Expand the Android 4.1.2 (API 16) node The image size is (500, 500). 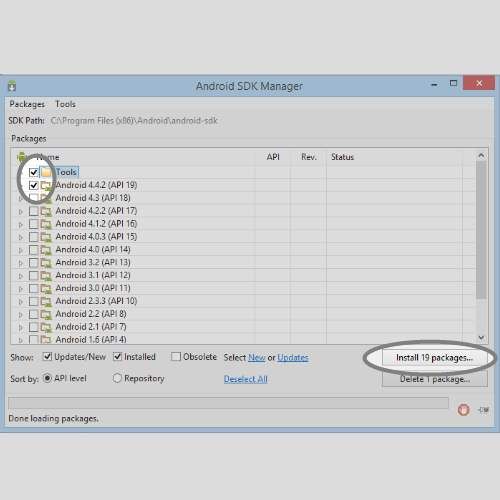pos(21,224)
